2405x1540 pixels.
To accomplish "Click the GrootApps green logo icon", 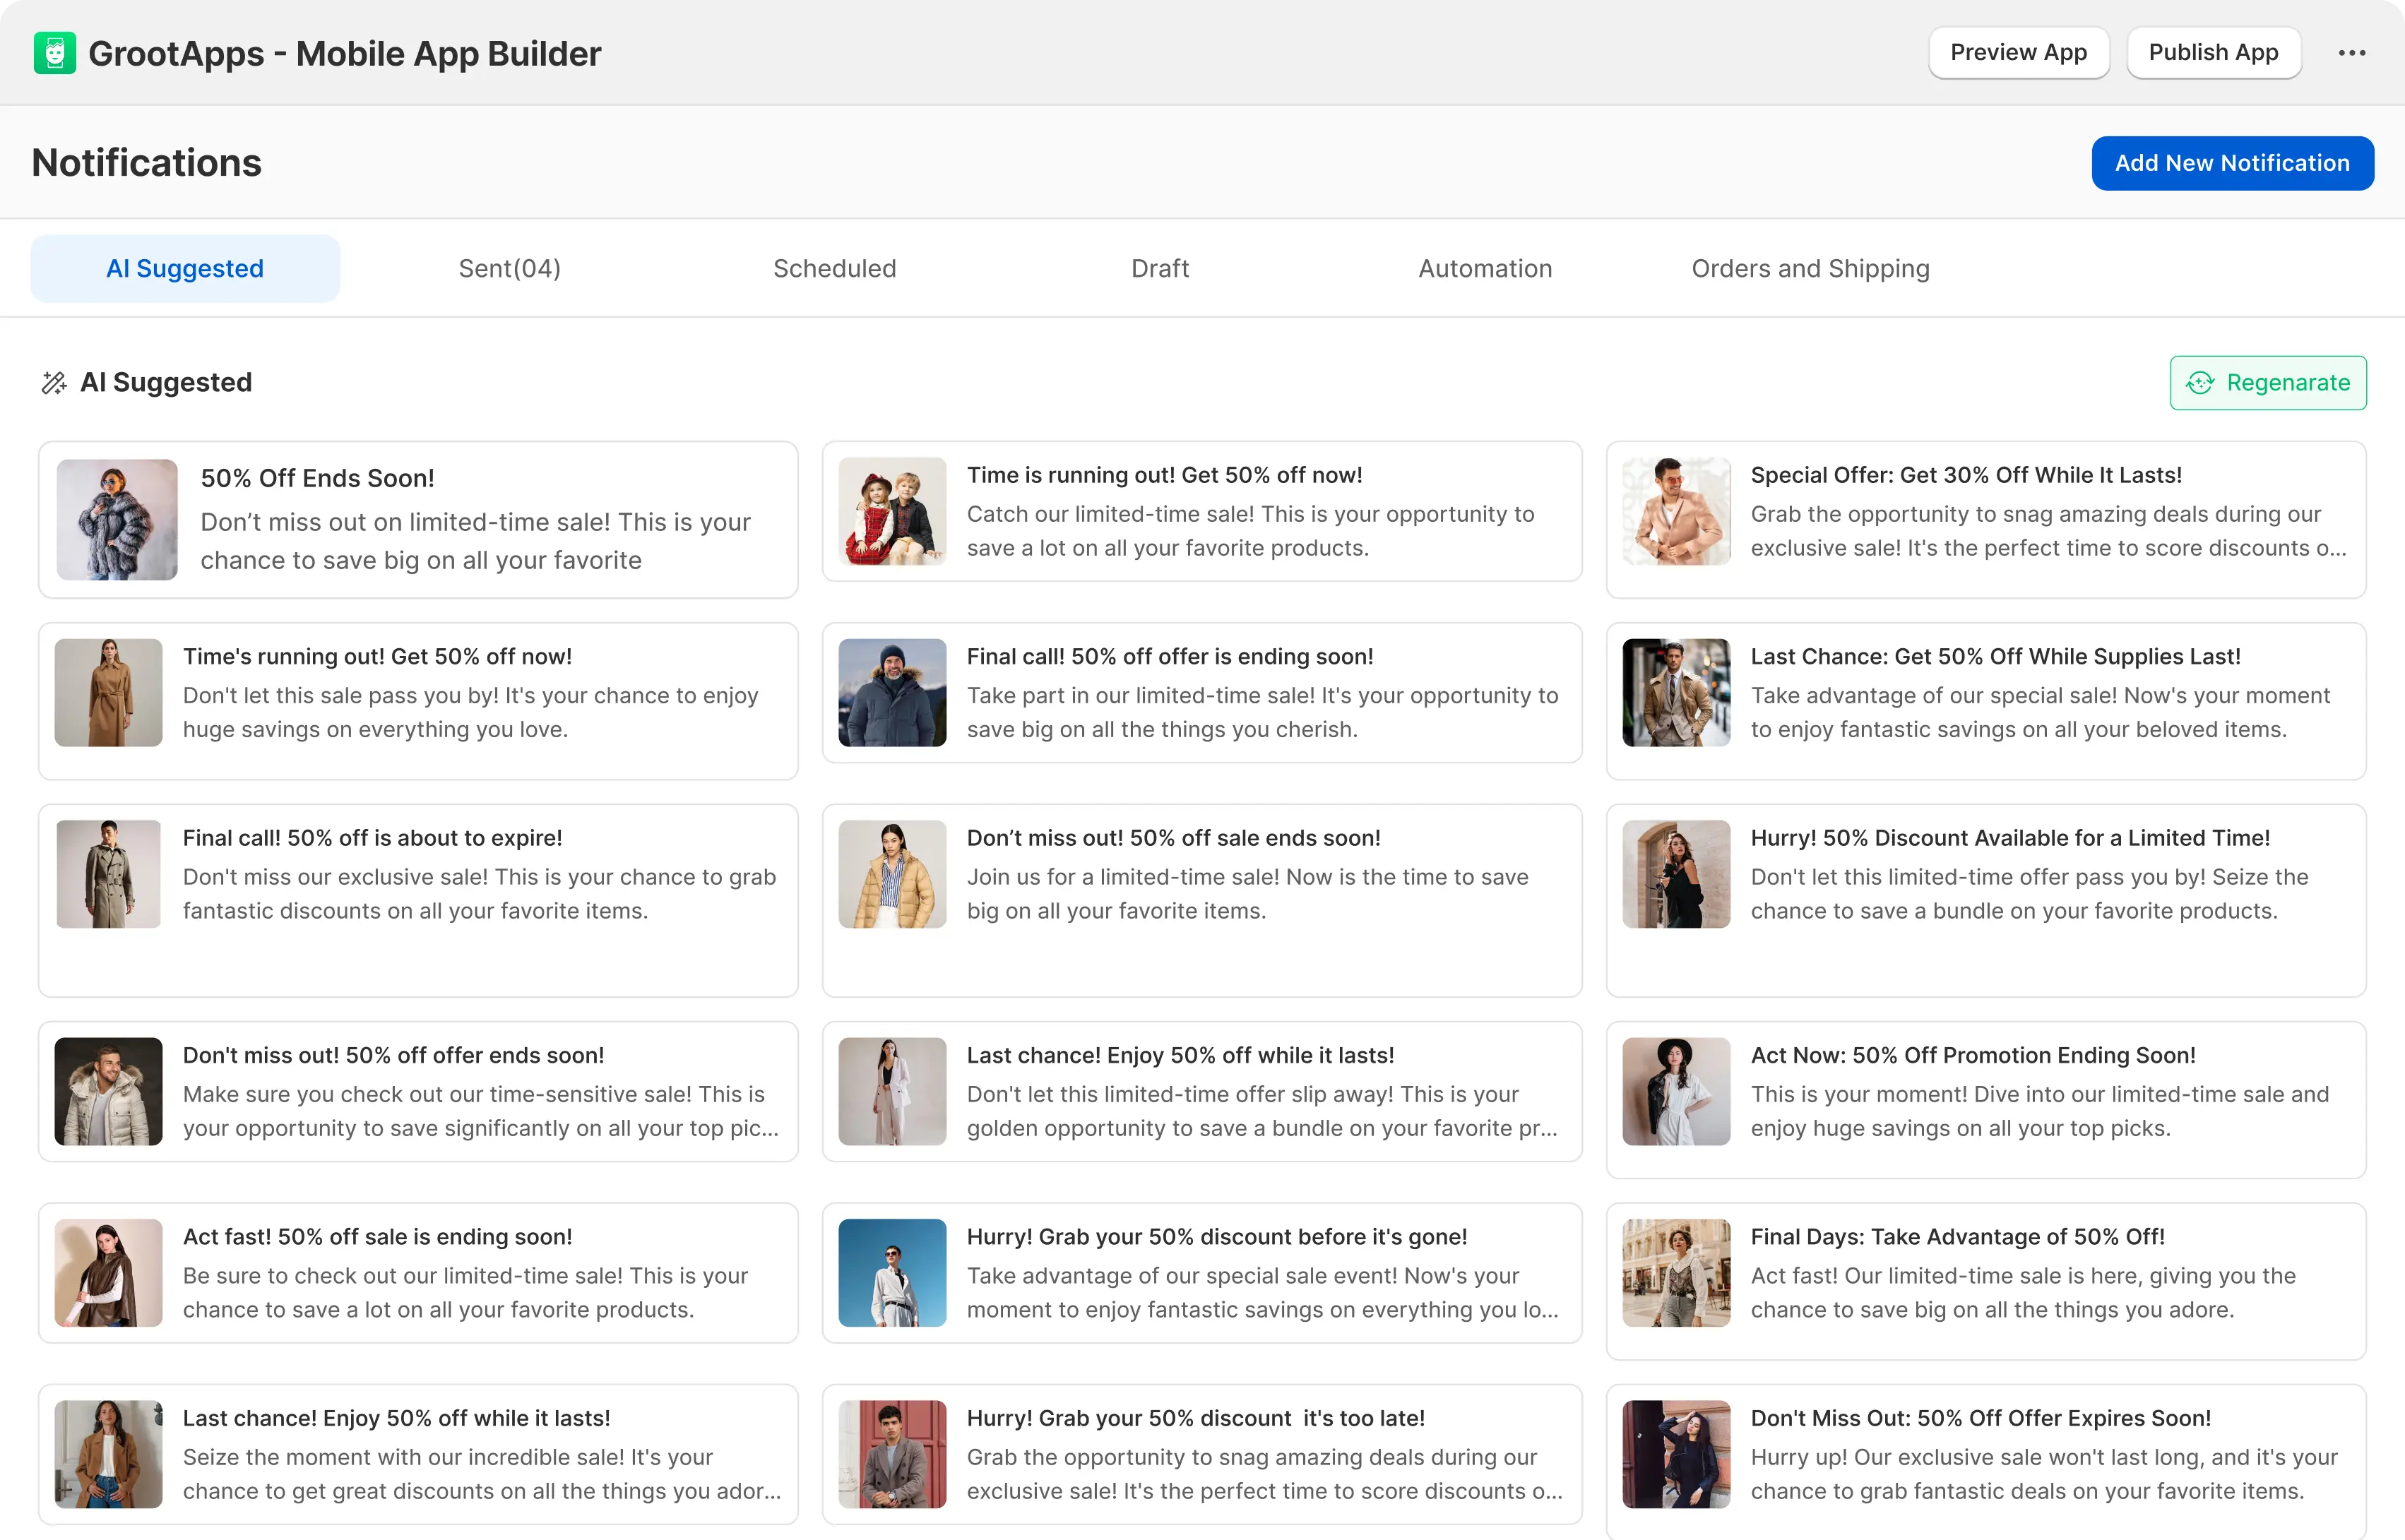I will coord(54,53).
